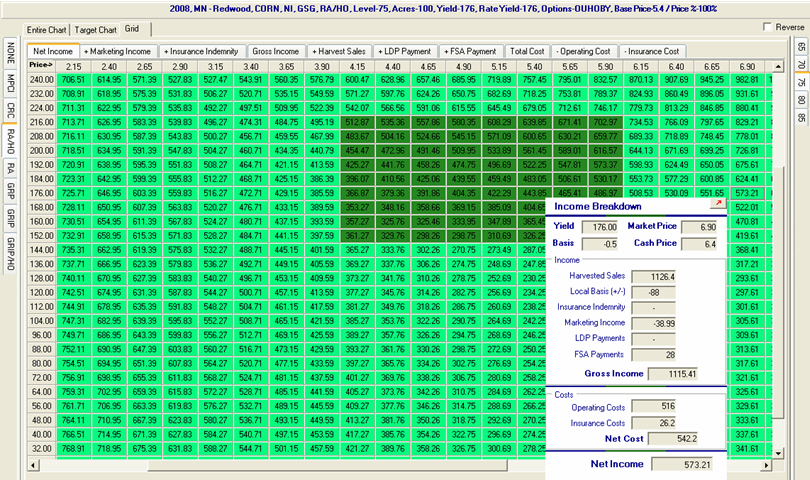Click the vertical scrollbar up arrow

coord(778,66)
